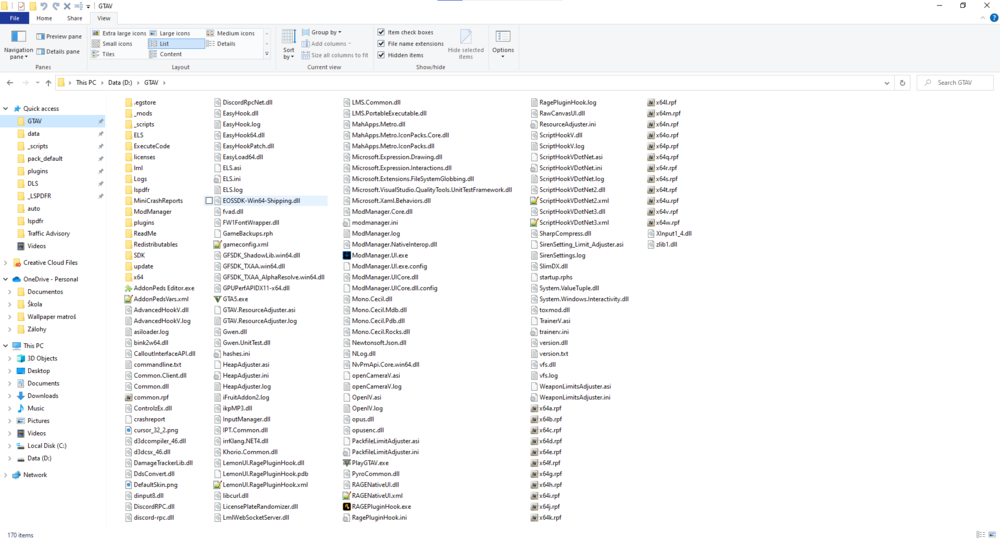Click the cursor_32_2.png file icon
The width and height of the screenshot is (1000, 541).
point(128,430)
